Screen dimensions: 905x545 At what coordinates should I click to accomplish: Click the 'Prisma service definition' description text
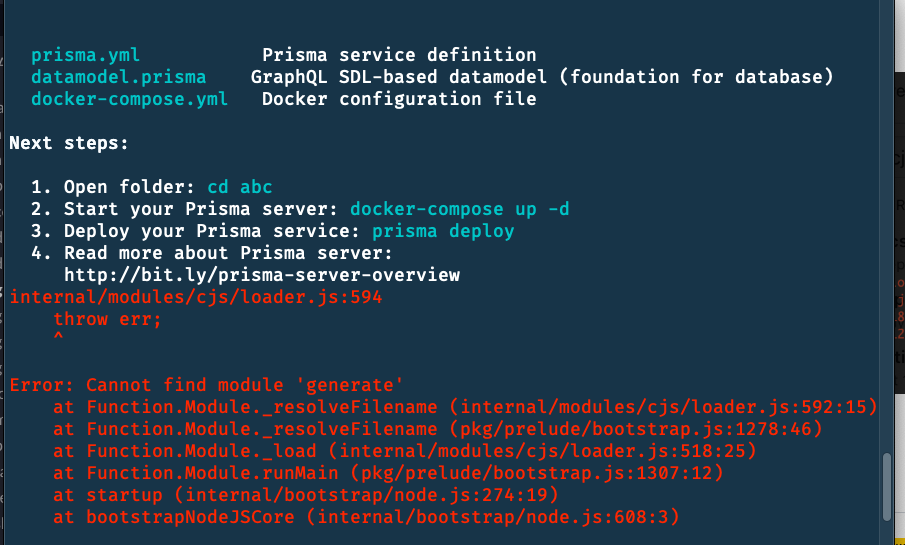coord(399,55)
